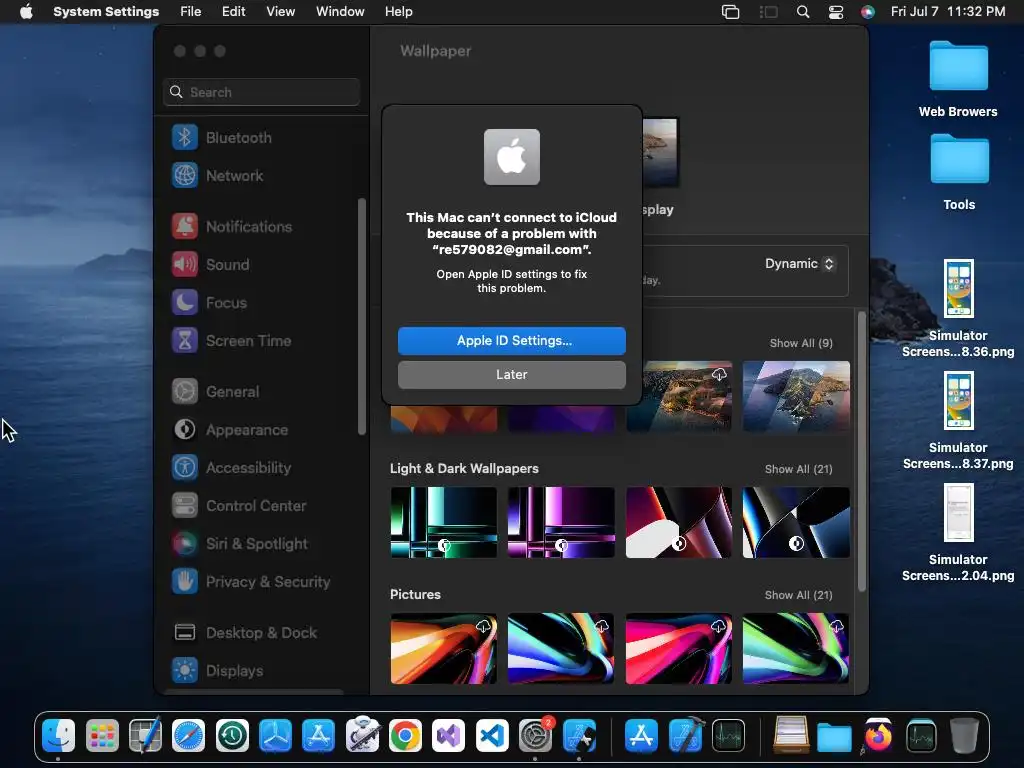Activate Siri from the menu bar
The height and width of the screenshot is (768, 1024).
(867, 12)
